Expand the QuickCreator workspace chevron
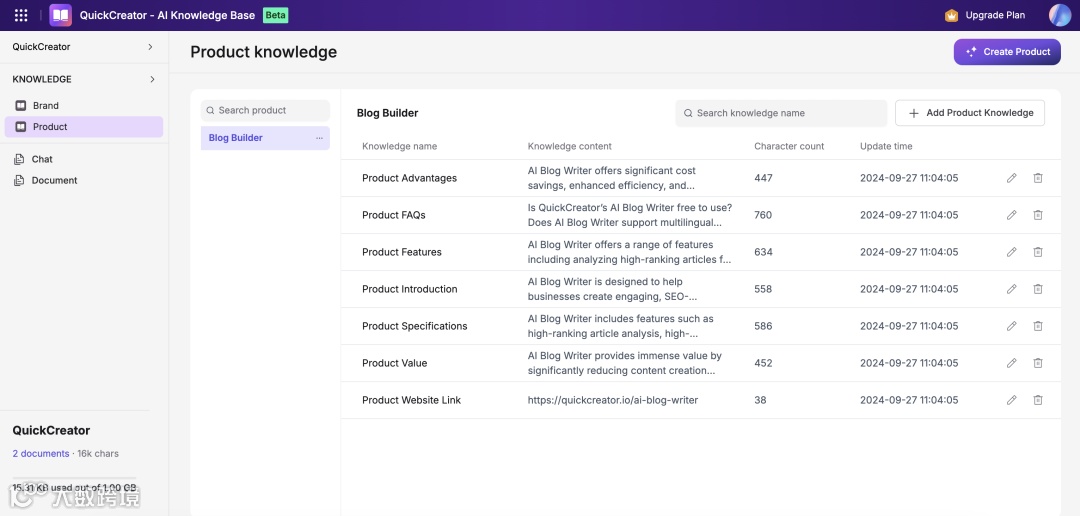The width and height of the screenshot is (1080, 516). 151,47
